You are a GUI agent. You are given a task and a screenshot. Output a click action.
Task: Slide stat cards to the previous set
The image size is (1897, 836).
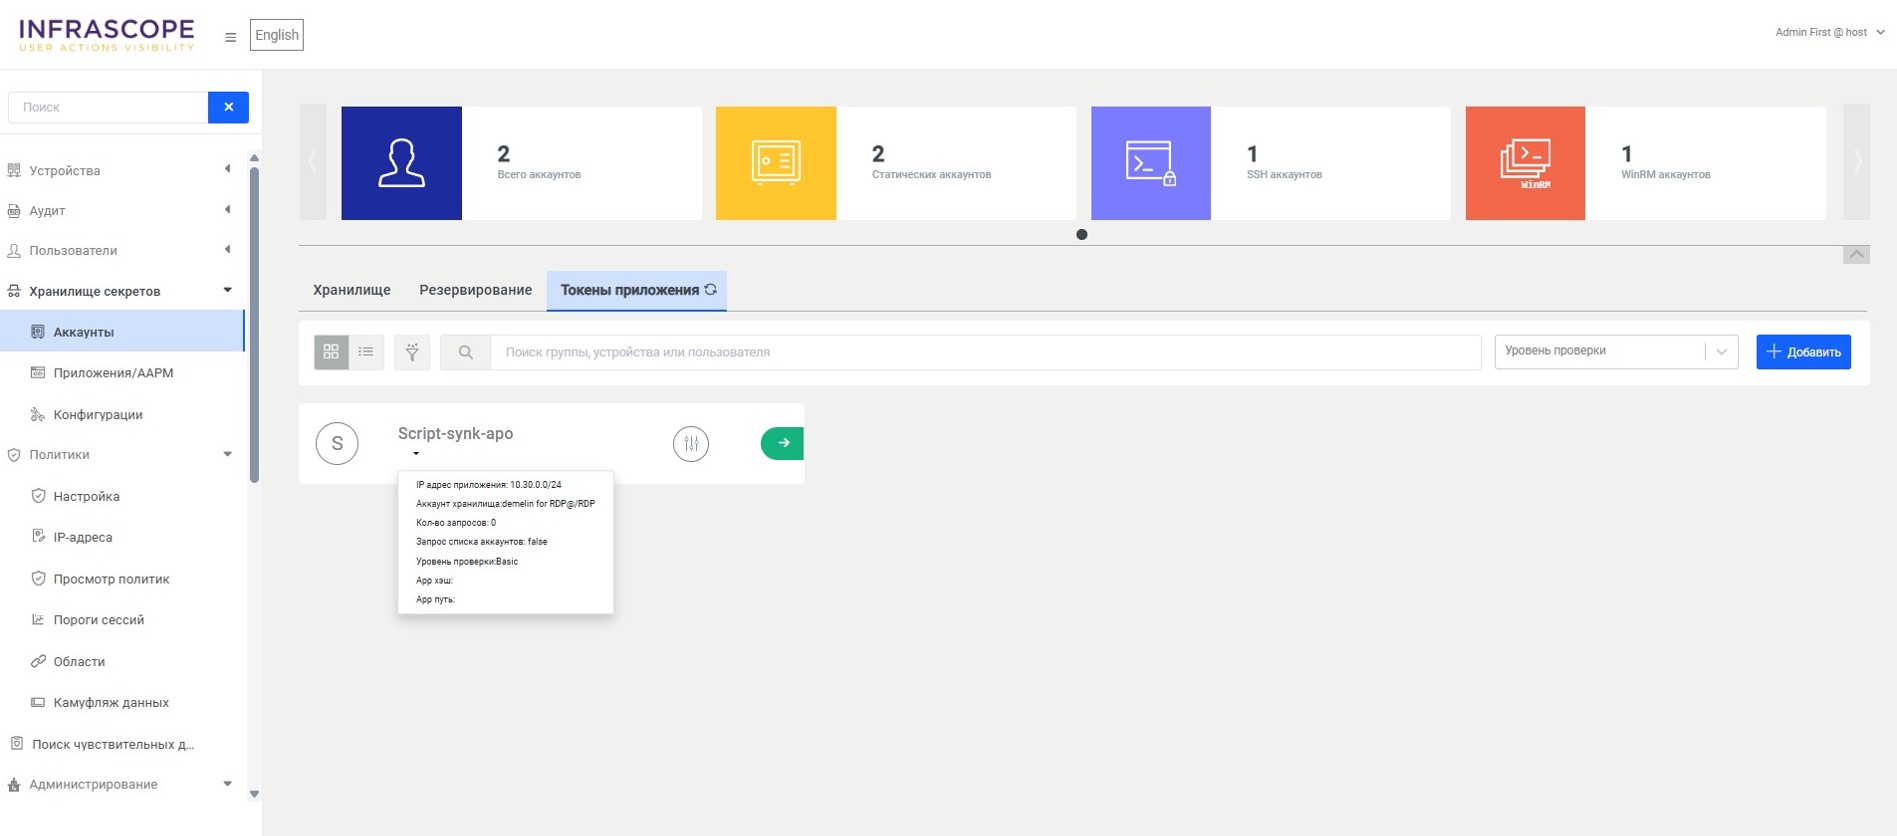tap(313, 162)
